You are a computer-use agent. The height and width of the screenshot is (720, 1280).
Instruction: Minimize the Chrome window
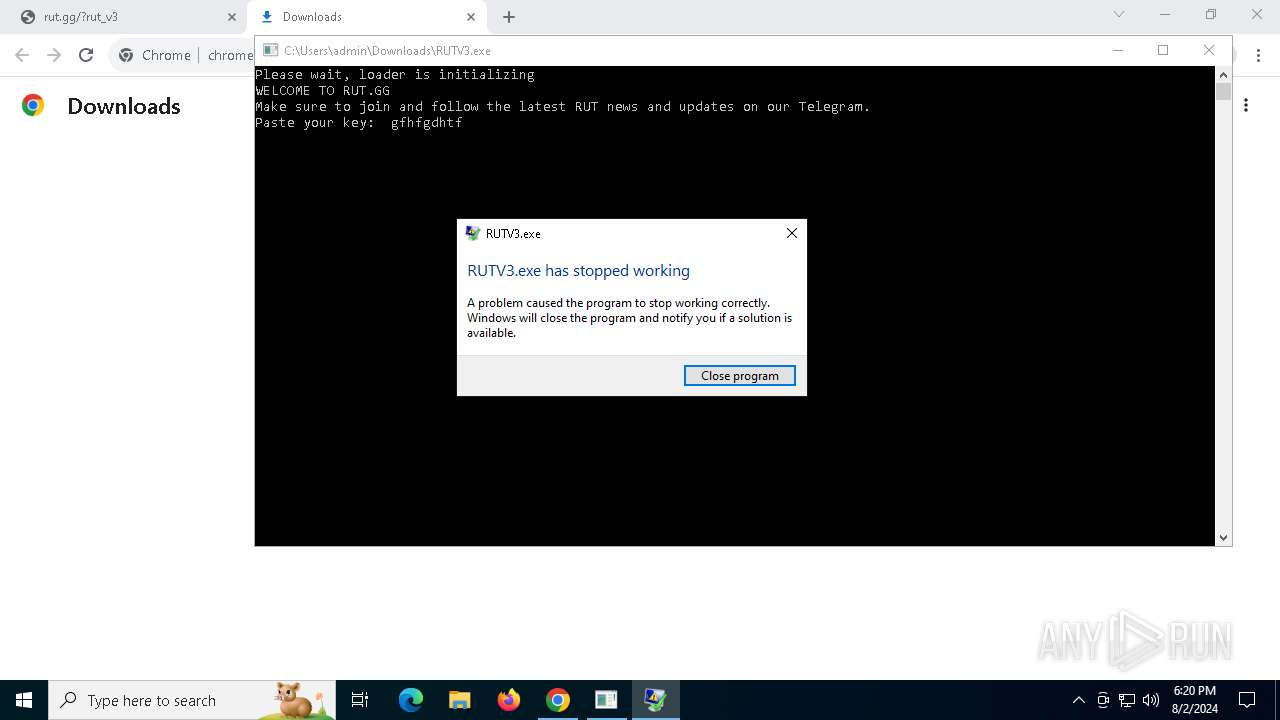tap(1165, 14)
